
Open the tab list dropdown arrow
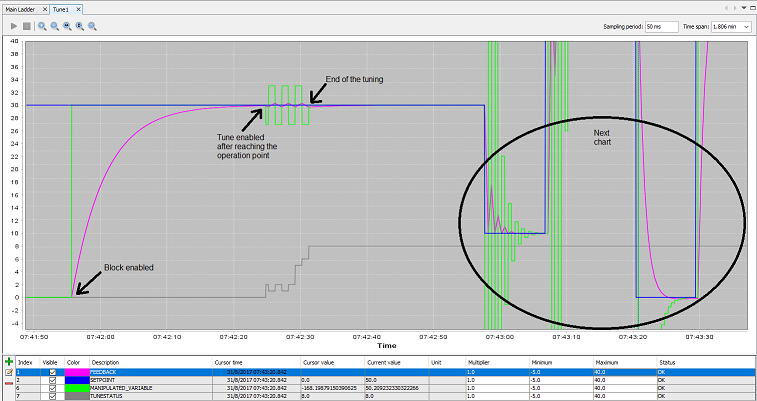[743, 8]
